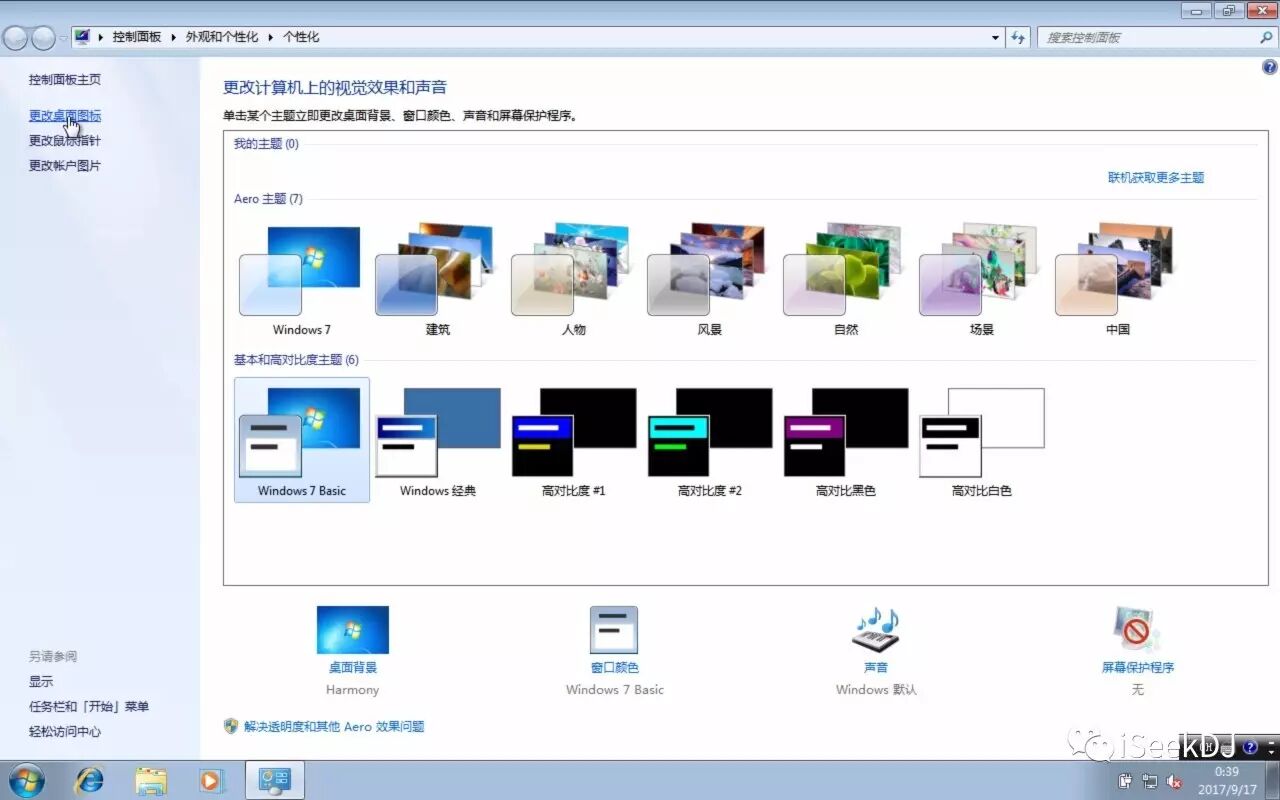Open 更改帐户图片 link
Viewport: 1280px width, 800px height.
pyautogui.click(x=64, y=166)
